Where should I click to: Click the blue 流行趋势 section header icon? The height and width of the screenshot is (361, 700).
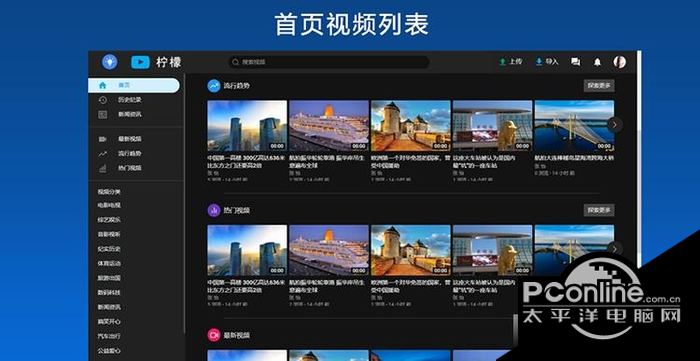(214, 86)
